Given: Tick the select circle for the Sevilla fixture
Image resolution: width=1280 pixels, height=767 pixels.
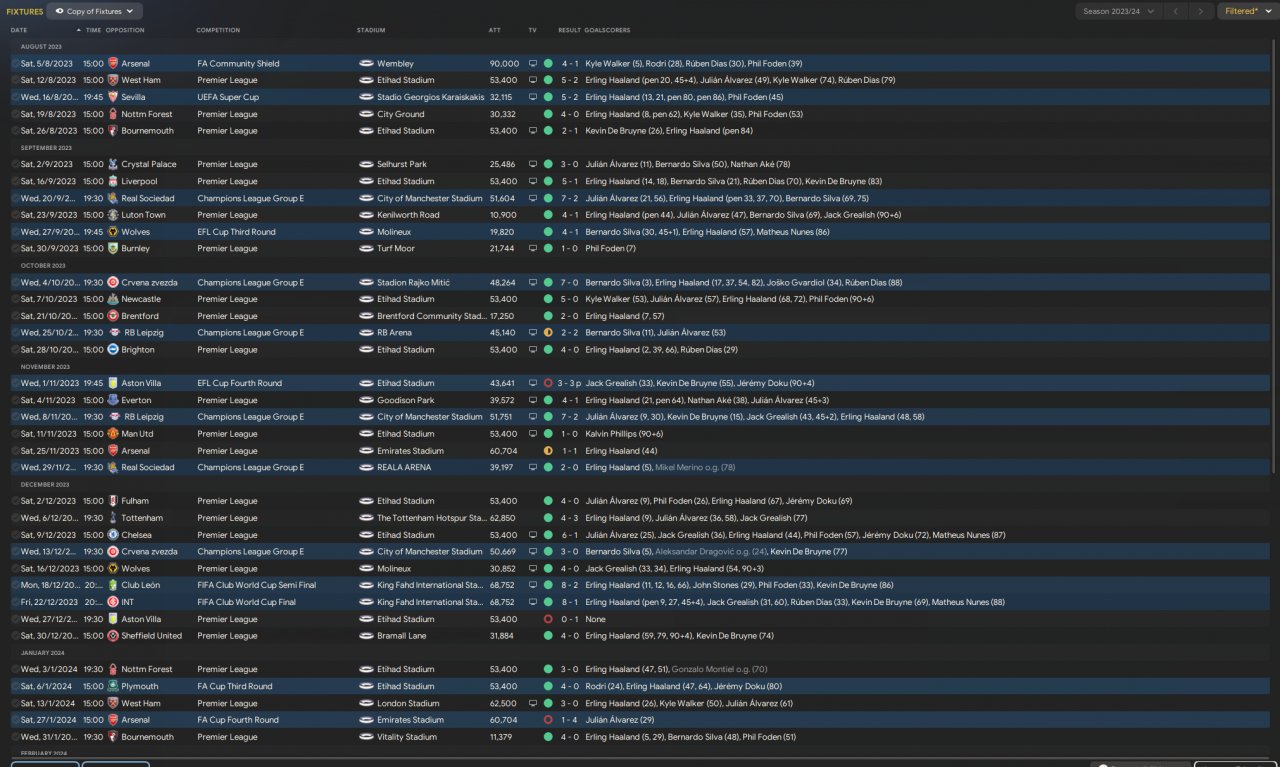Looking at the screenshot, I should 15,97.
